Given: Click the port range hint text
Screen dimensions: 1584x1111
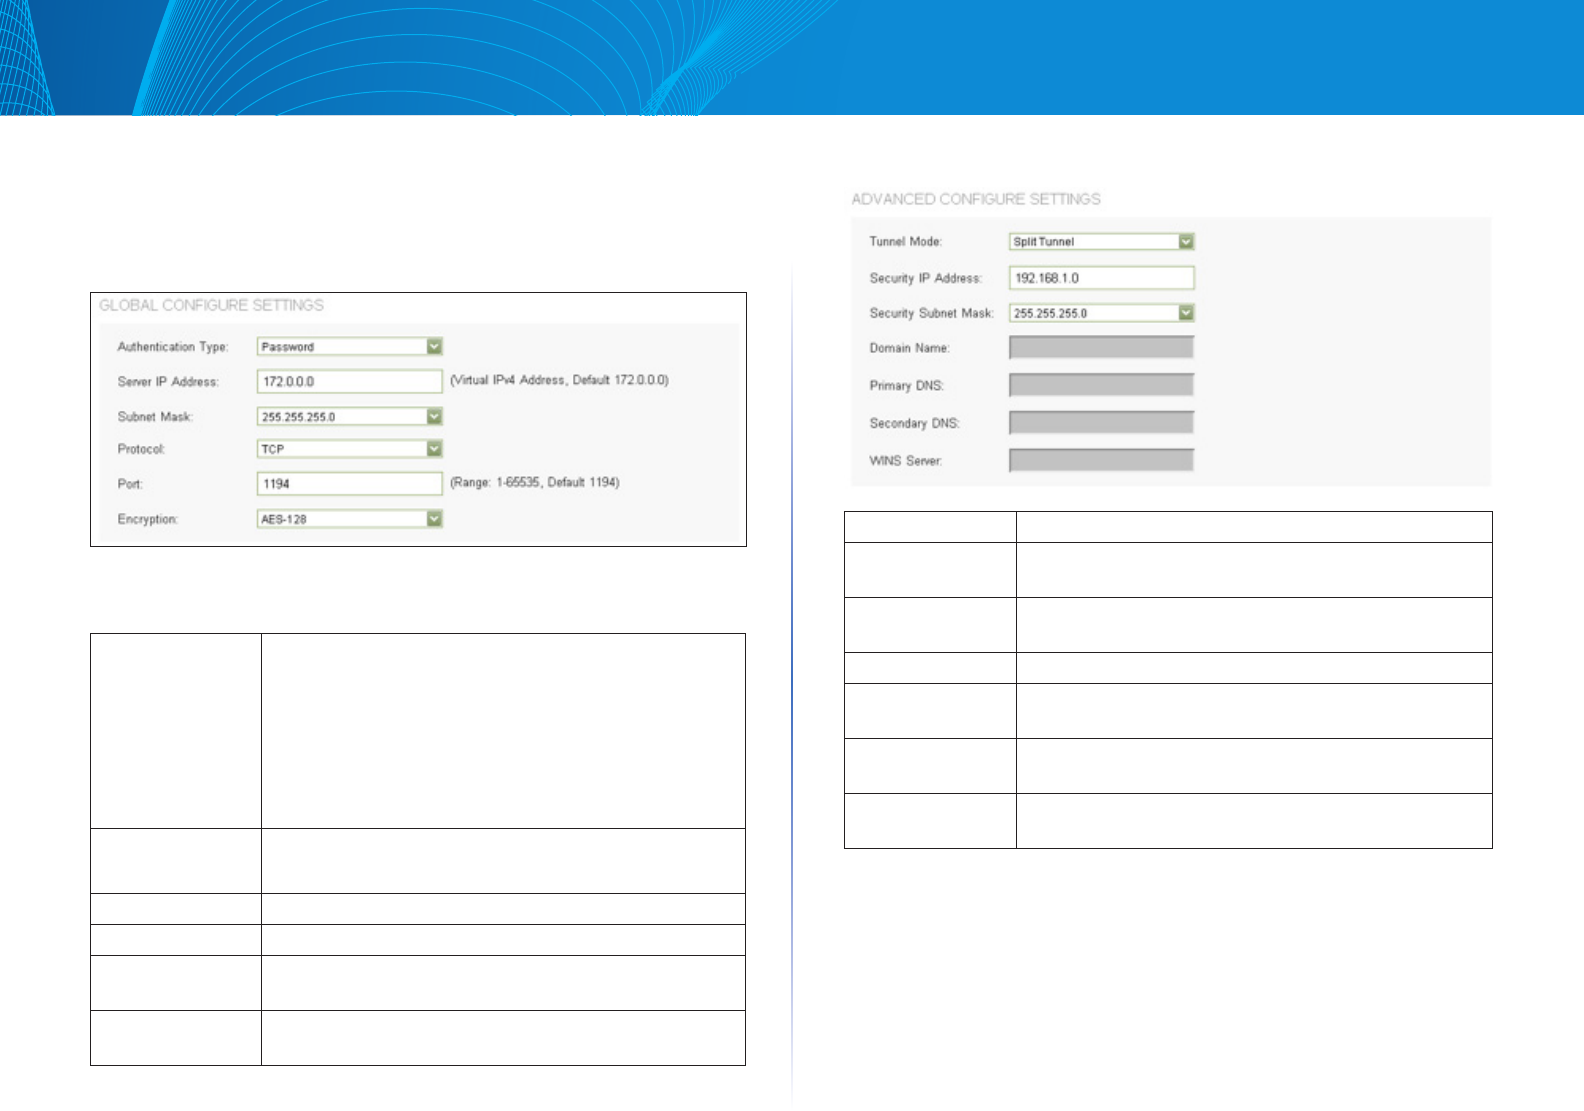Looking at the screenshot, I should 534,482.
